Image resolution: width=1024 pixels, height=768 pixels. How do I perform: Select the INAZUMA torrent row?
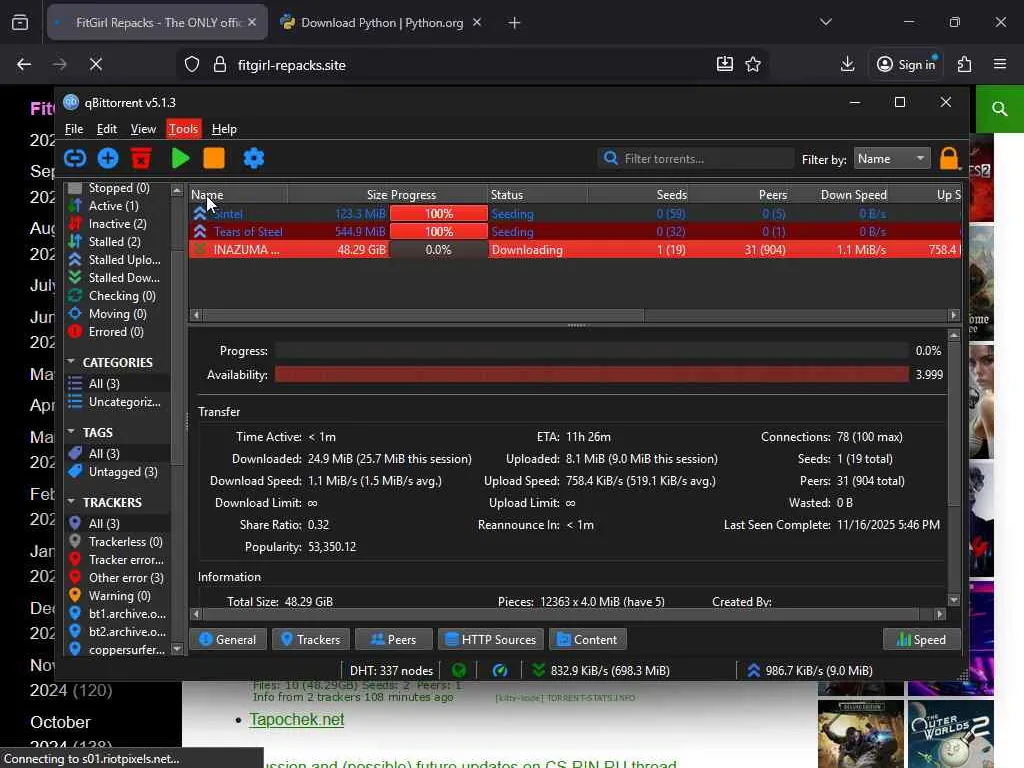tap(575, 249)
